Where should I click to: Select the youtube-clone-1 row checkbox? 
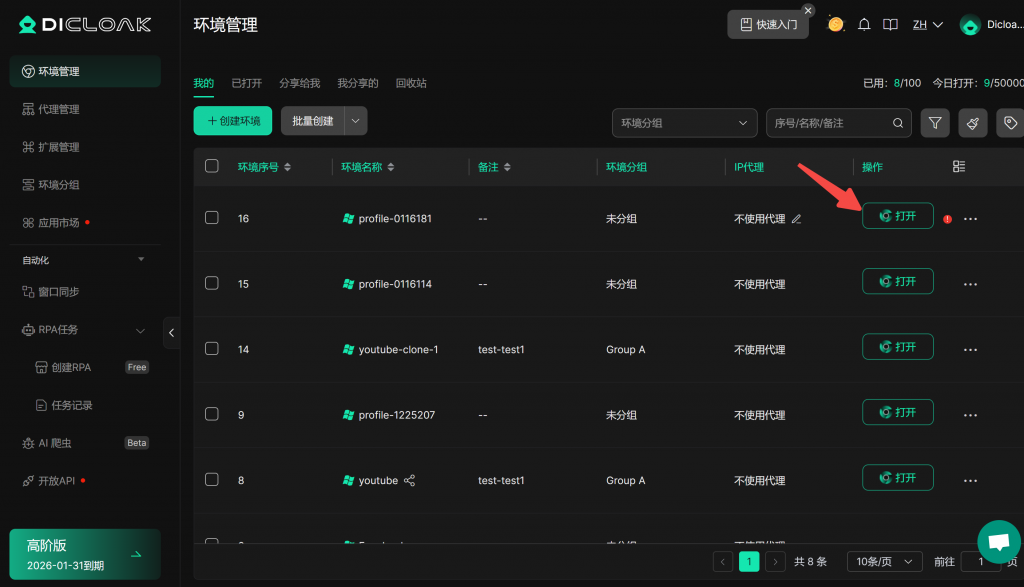tap(212, 348)
